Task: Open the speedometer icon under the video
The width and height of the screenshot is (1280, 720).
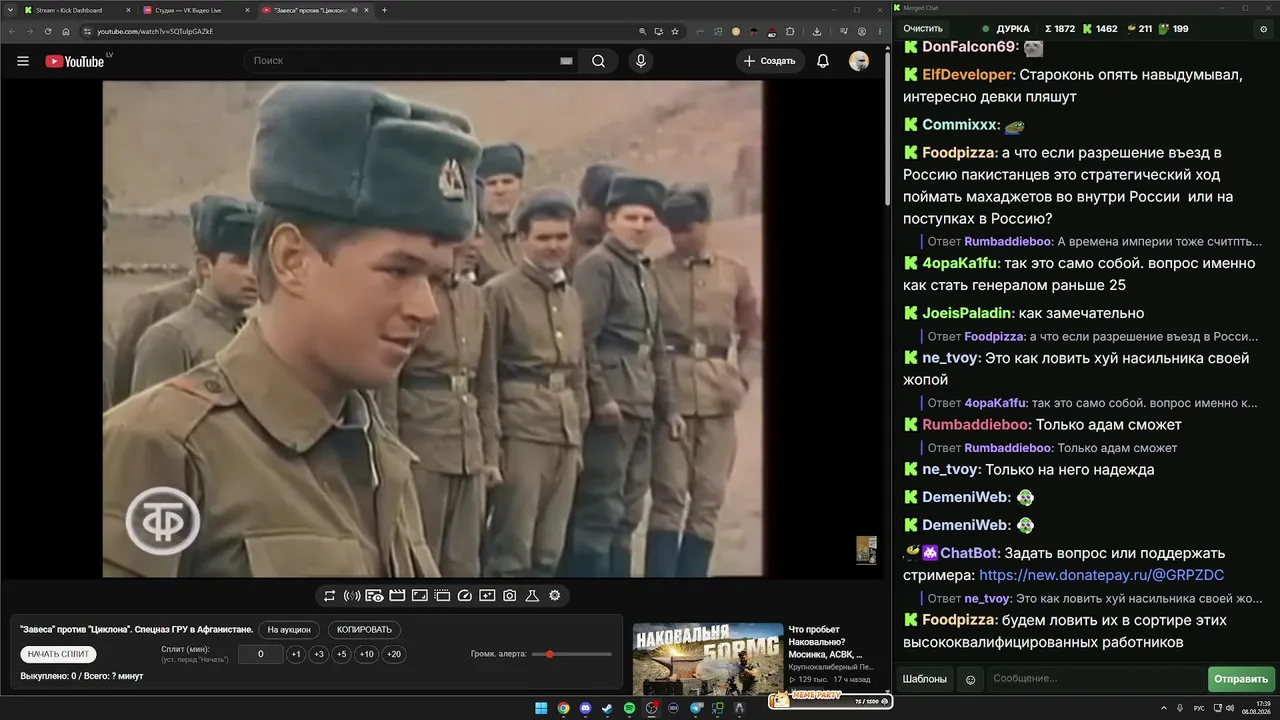Action: (x=464, y=596)
